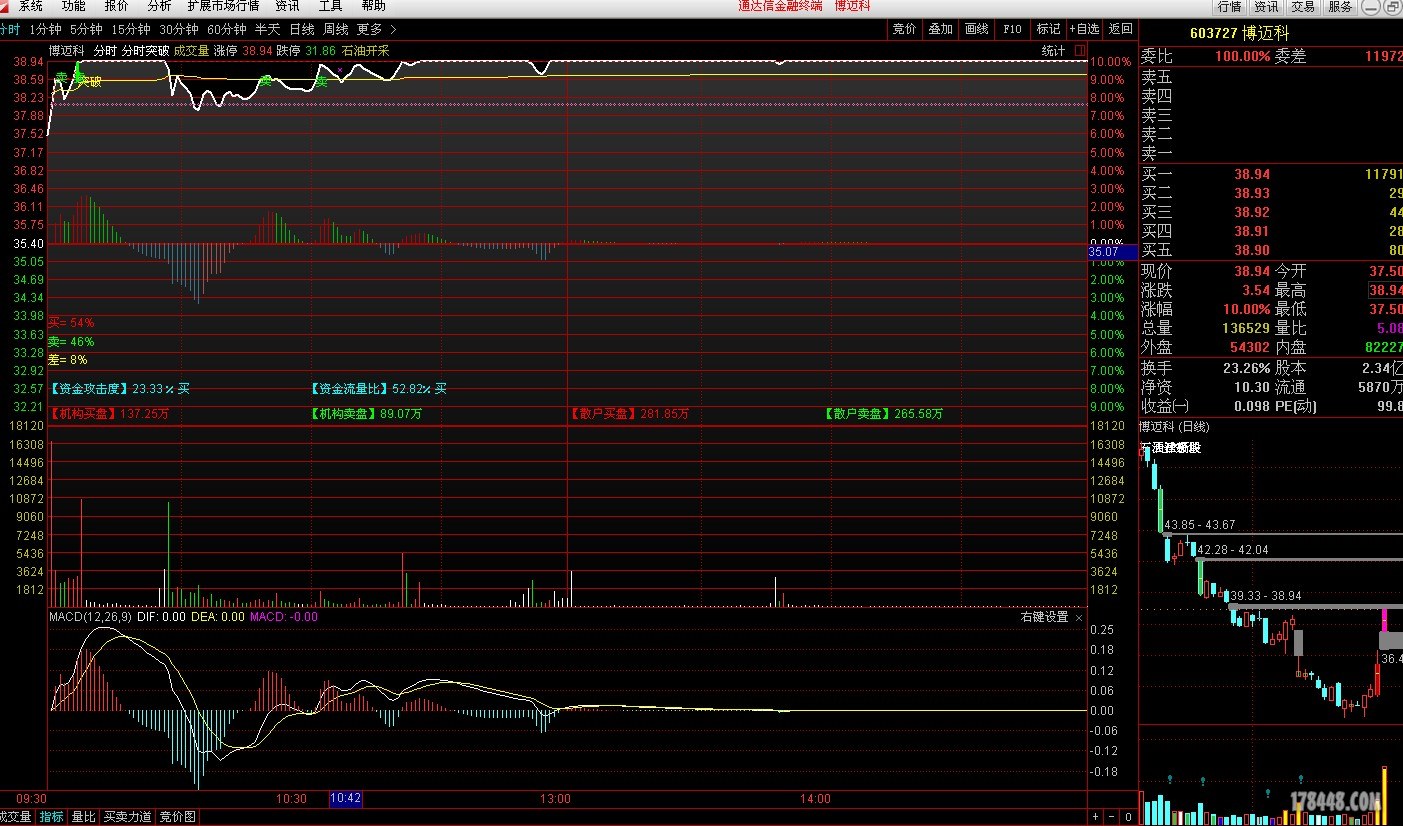Close the MACD indicator panel with ×
The image size is (1403, 826).
[x=1079, y=617]
